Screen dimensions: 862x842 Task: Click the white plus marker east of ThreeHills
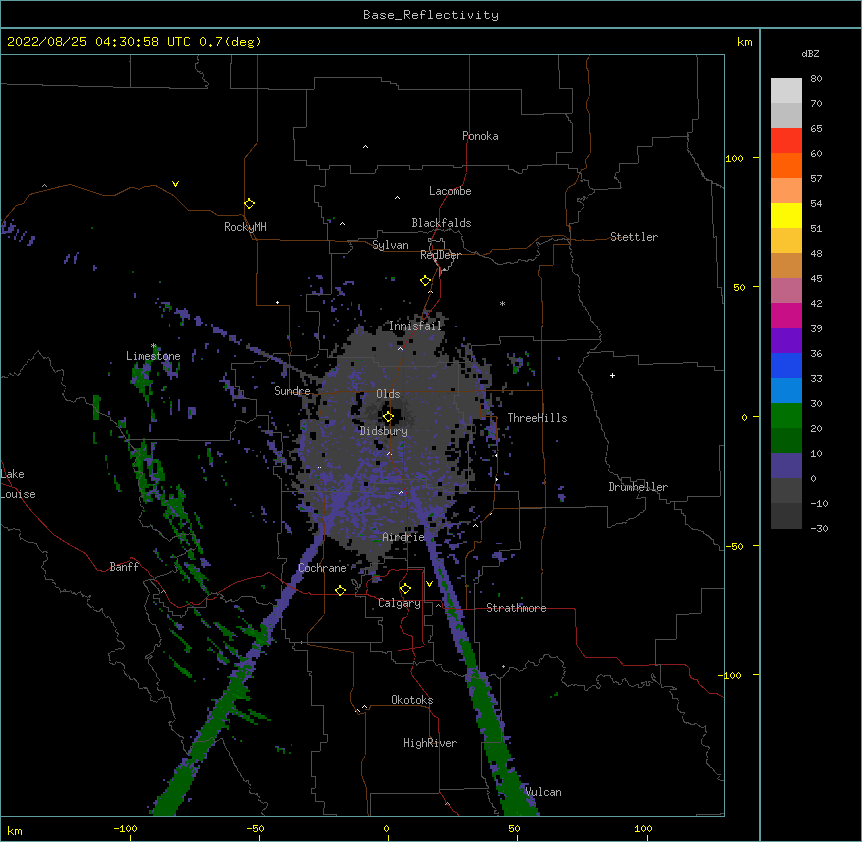(612, 375)
